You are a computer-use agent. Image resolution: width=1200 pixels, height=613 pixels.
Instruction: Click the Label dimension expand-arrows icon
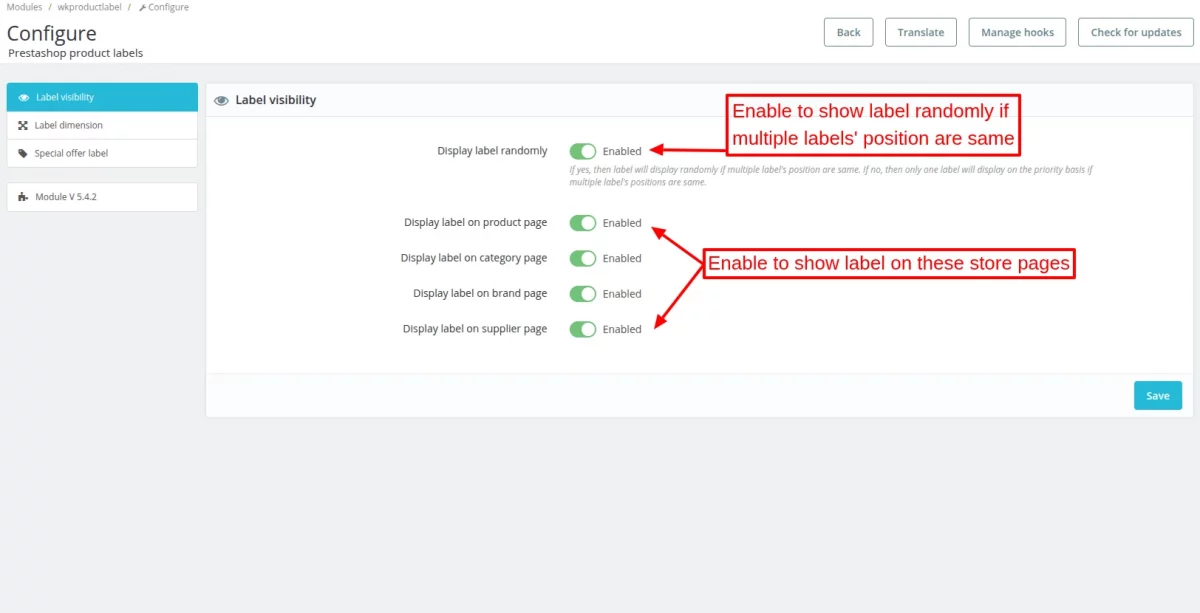(23, 125)
